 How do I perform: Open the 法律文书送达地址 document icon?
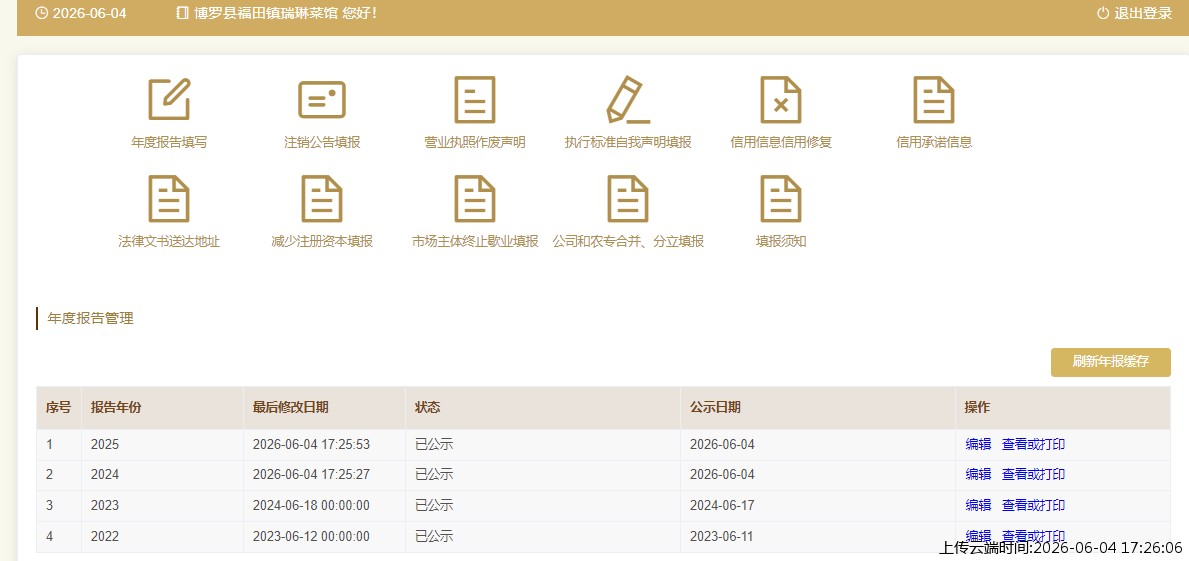[x=169, y=199]
